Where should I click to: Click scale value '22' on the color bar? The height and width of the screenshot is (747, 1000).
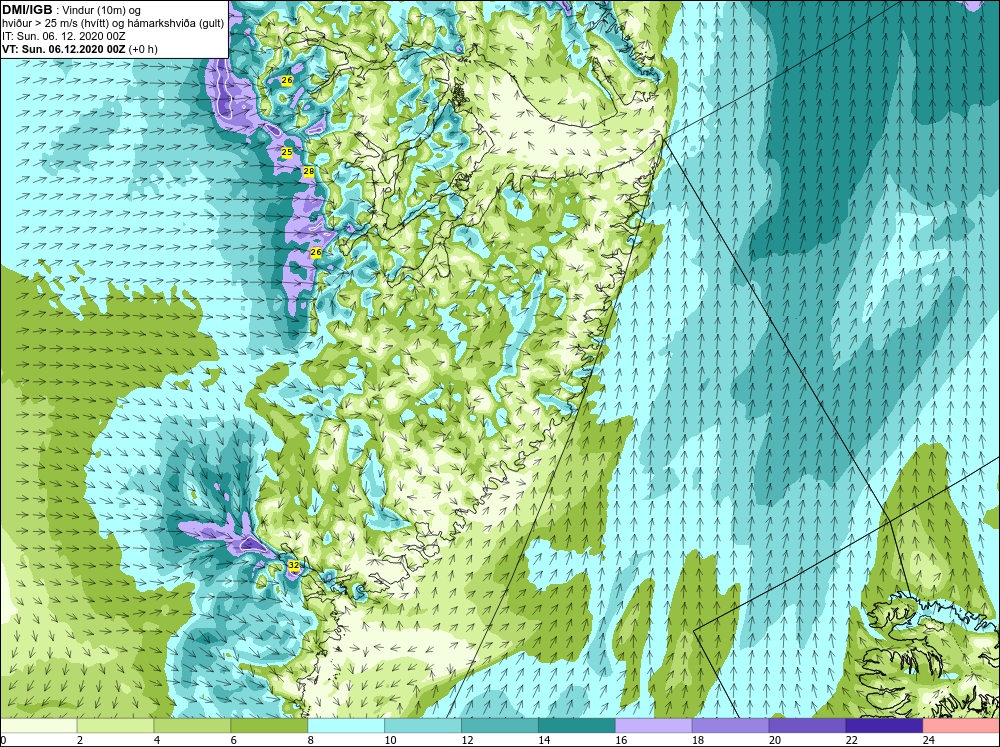[851, 740]
